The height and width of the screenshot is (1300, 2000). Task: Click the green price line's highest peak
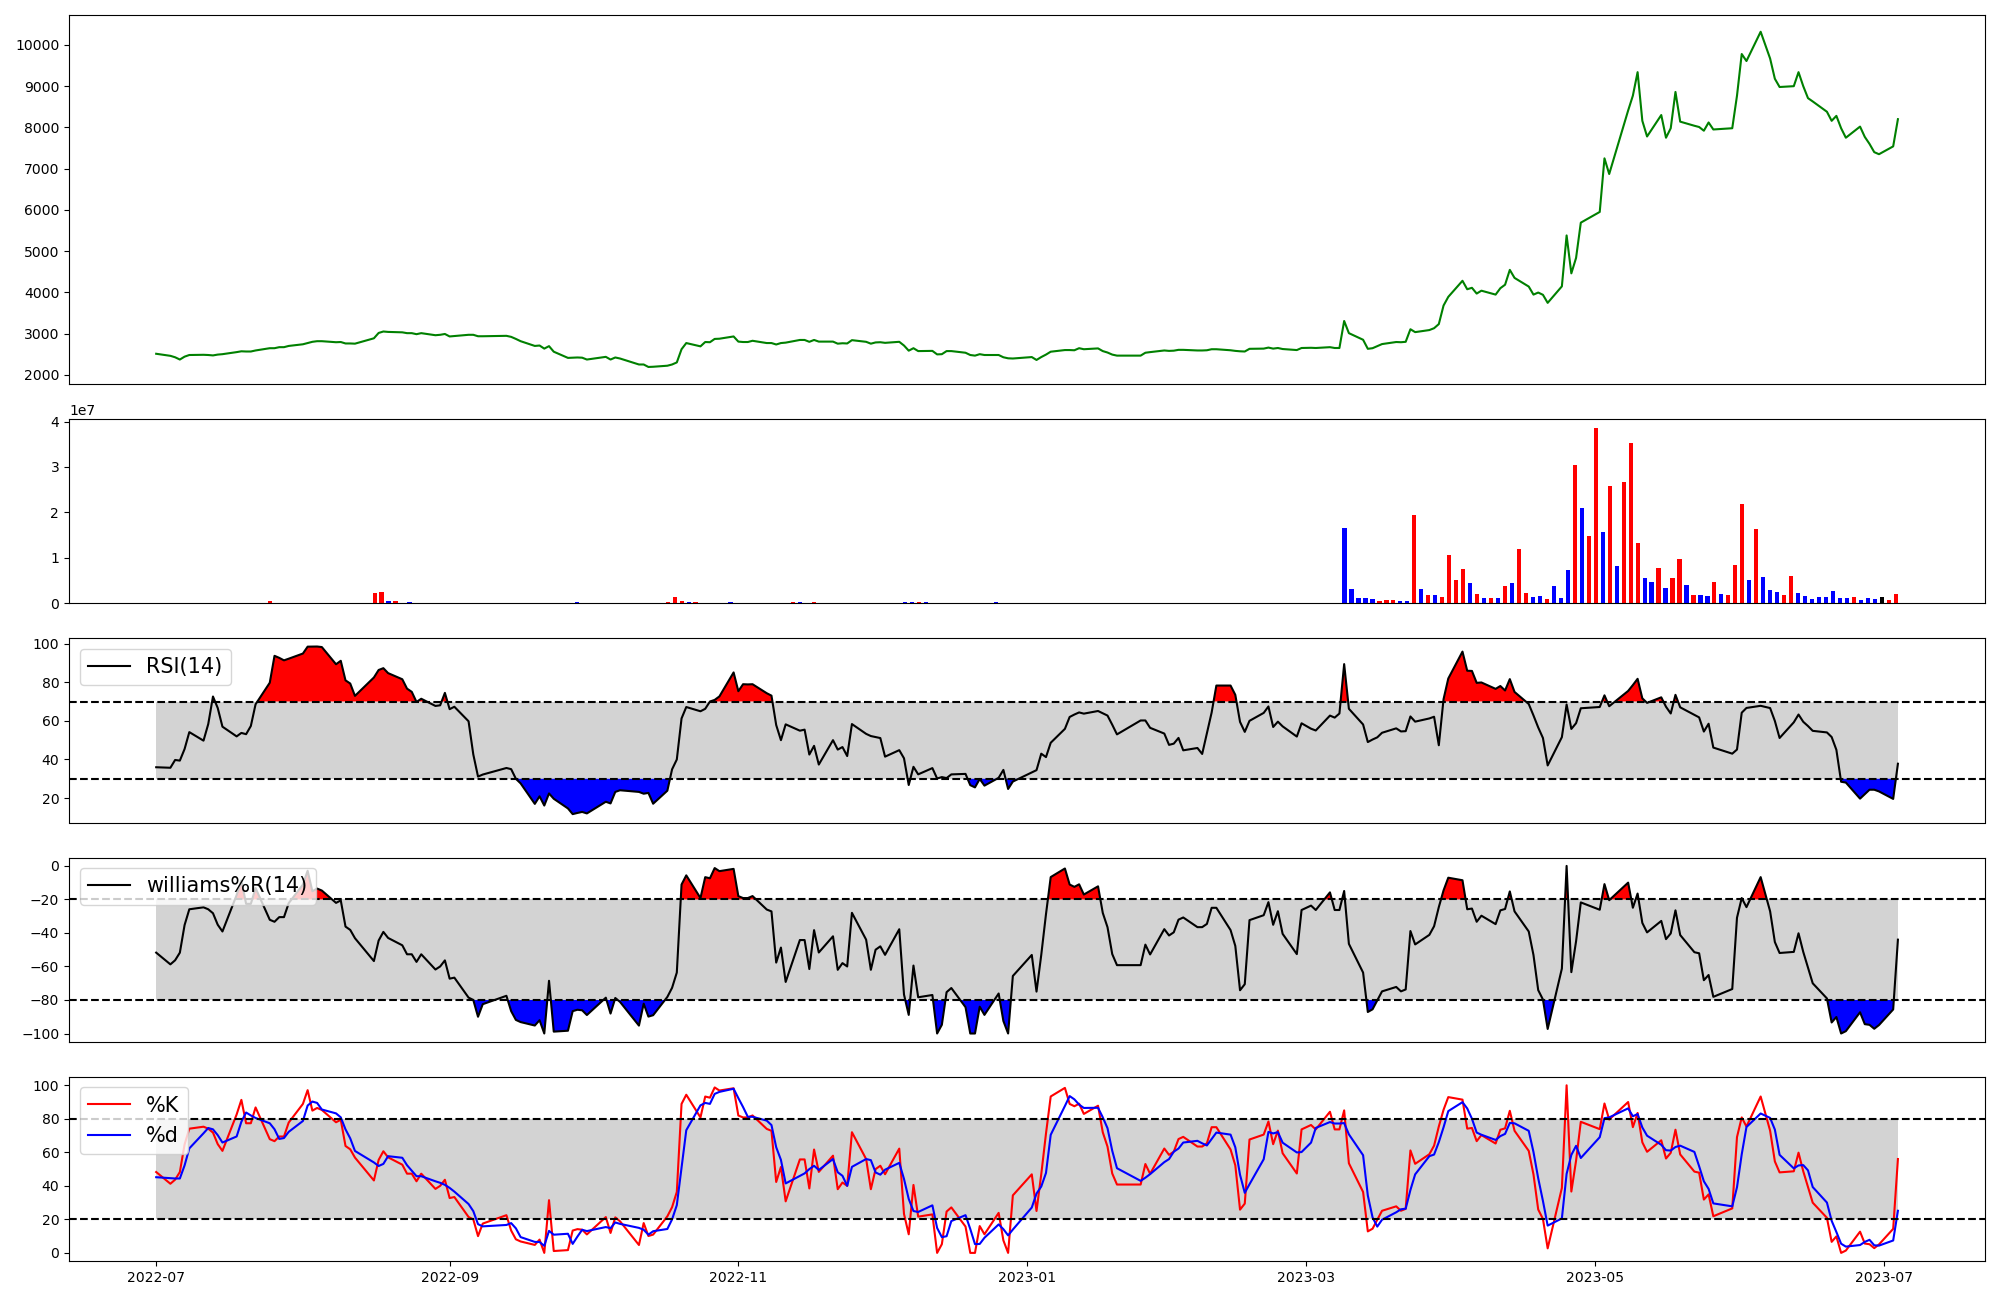click(1761, 33)
